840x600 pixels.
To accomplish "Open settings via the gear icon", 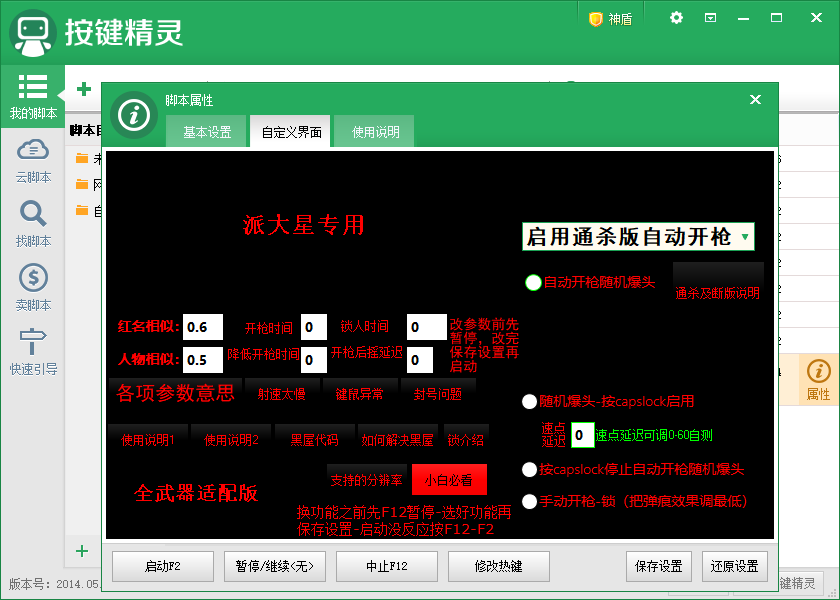I will pyautogui.click(x=676, y=17).
